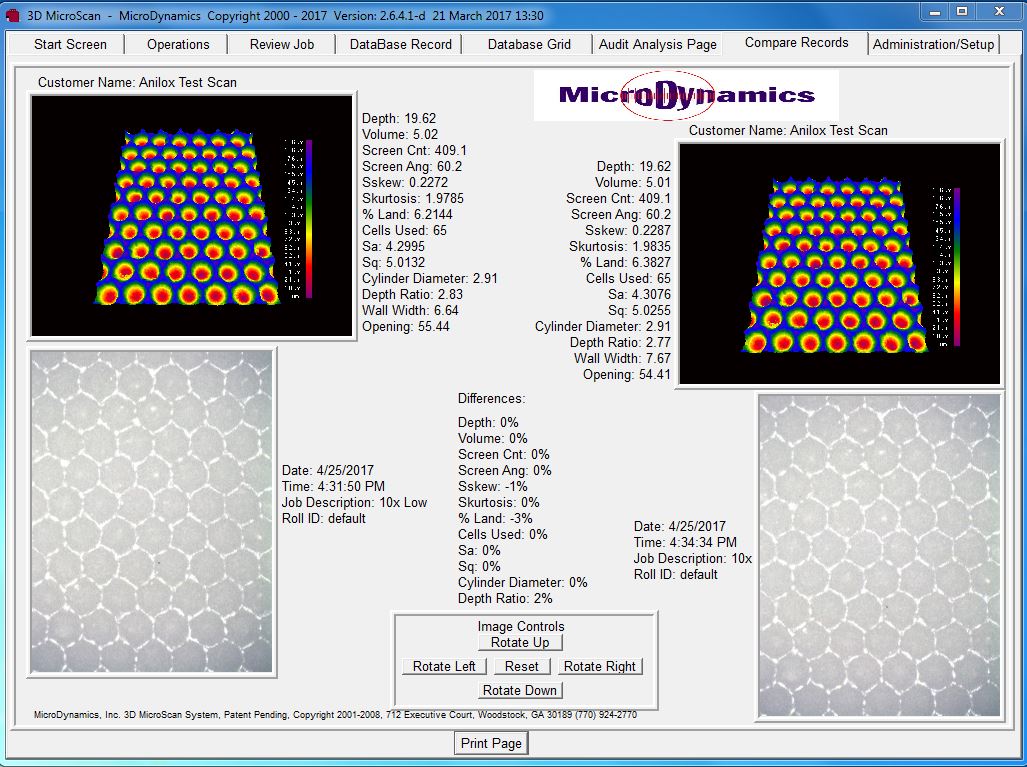Select the Compare Records tab
This screenshot has height=767, width=1027.
pyautogui.click(x=796, y=43)
